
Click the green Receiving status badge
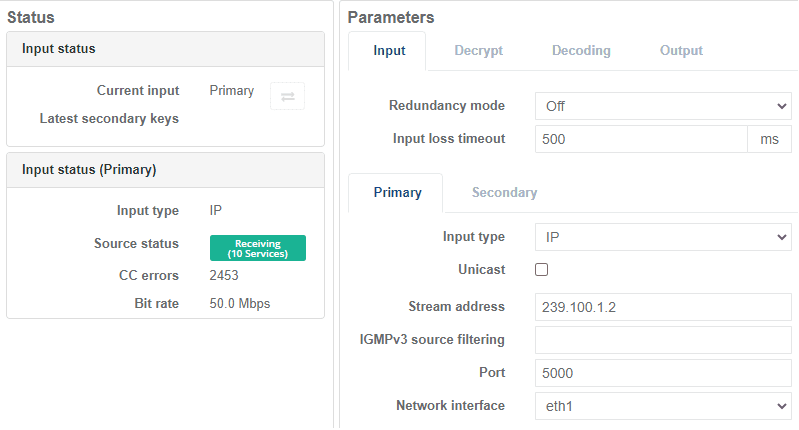(258, 248)
